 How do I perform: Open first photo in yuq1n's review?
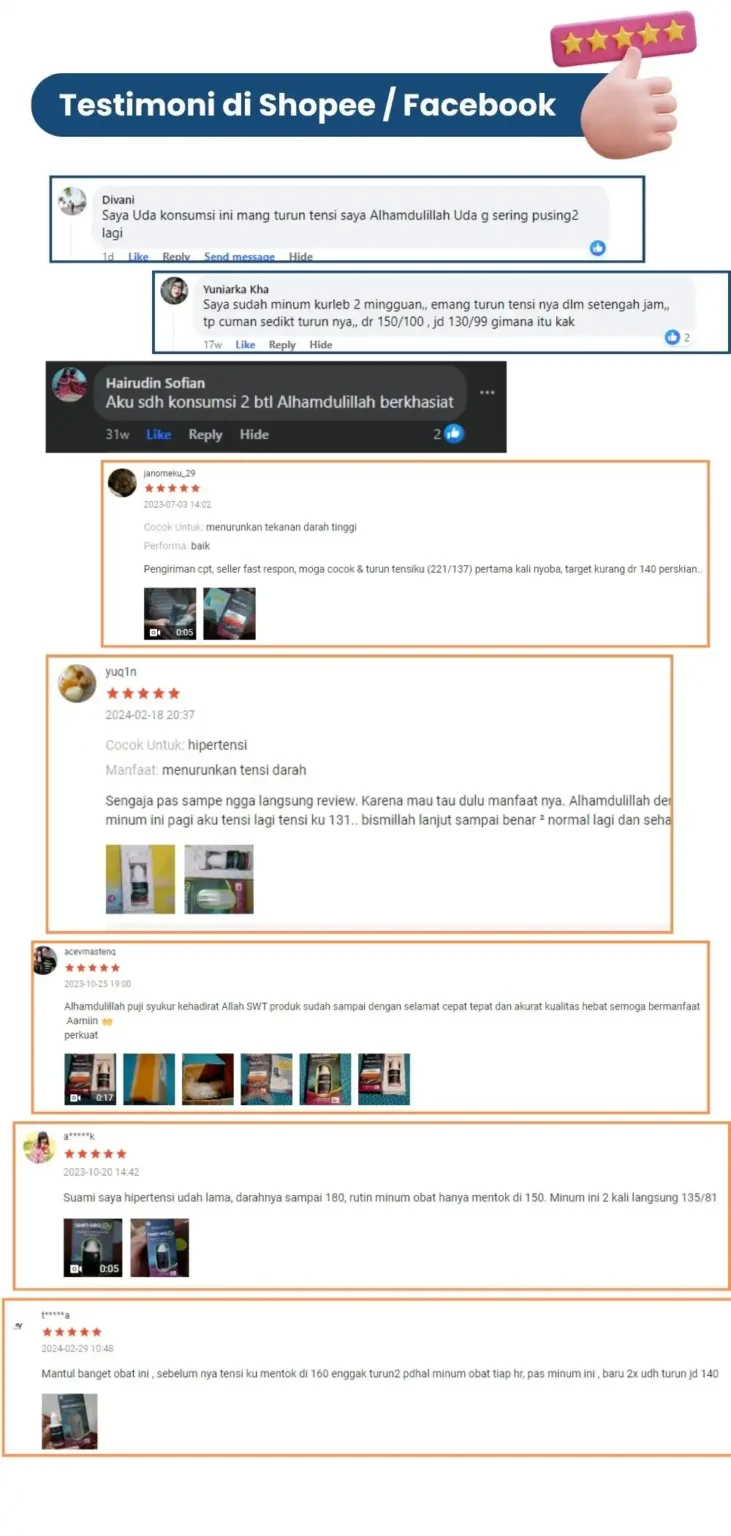[x=140, y=879]
